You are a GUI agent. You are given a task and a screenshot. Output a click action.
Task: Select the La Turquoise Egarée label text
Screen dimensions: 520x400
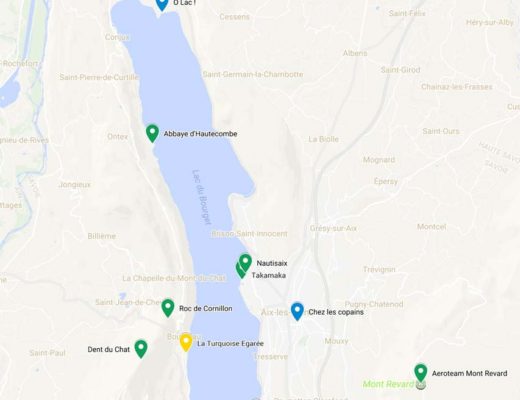point(230,343)
